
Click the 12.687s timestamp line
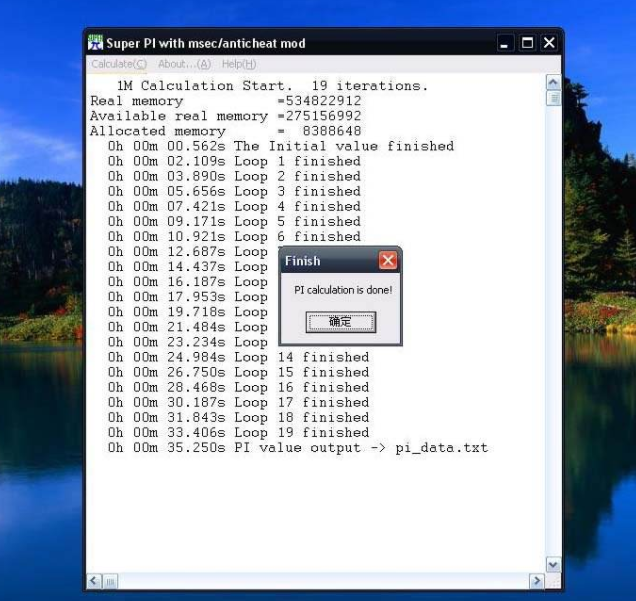pyautogui.click(x=187, y=252)
